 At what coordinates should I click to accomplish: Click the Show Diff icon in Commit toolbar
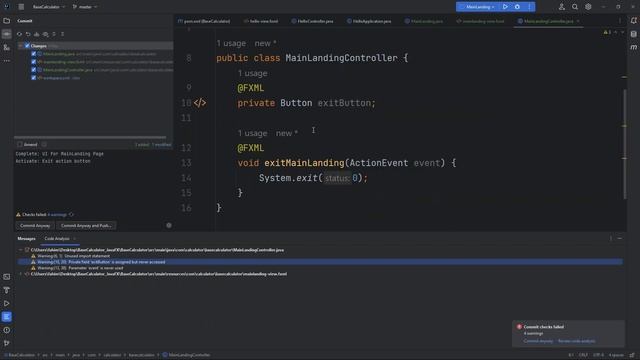45,34
